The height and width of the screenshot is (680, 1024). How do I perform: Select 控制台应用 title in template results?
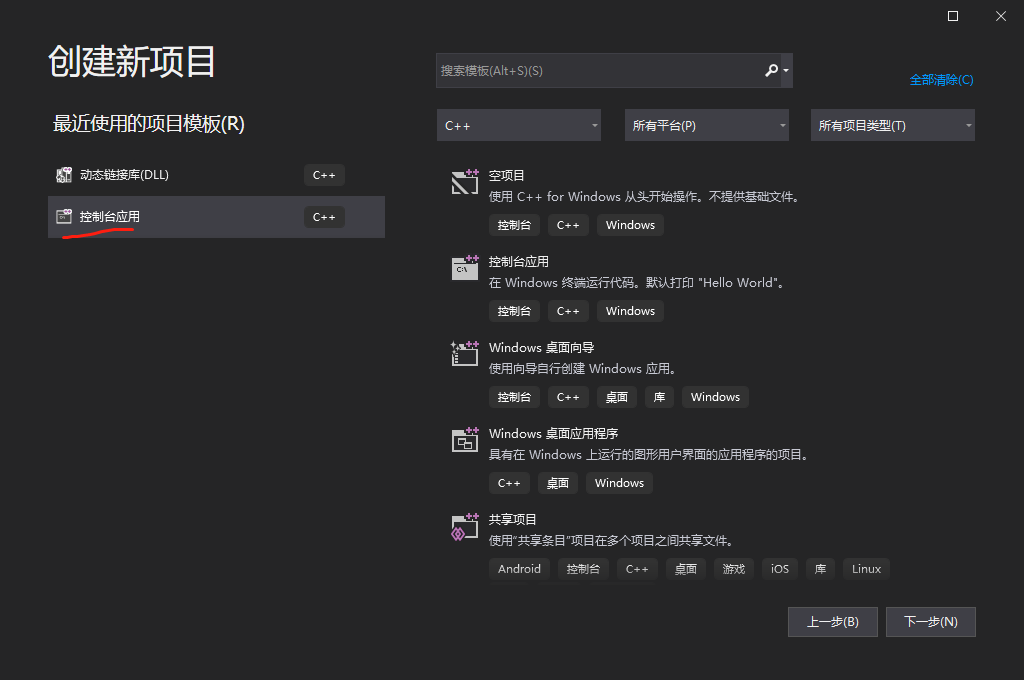tap(519, 262)
